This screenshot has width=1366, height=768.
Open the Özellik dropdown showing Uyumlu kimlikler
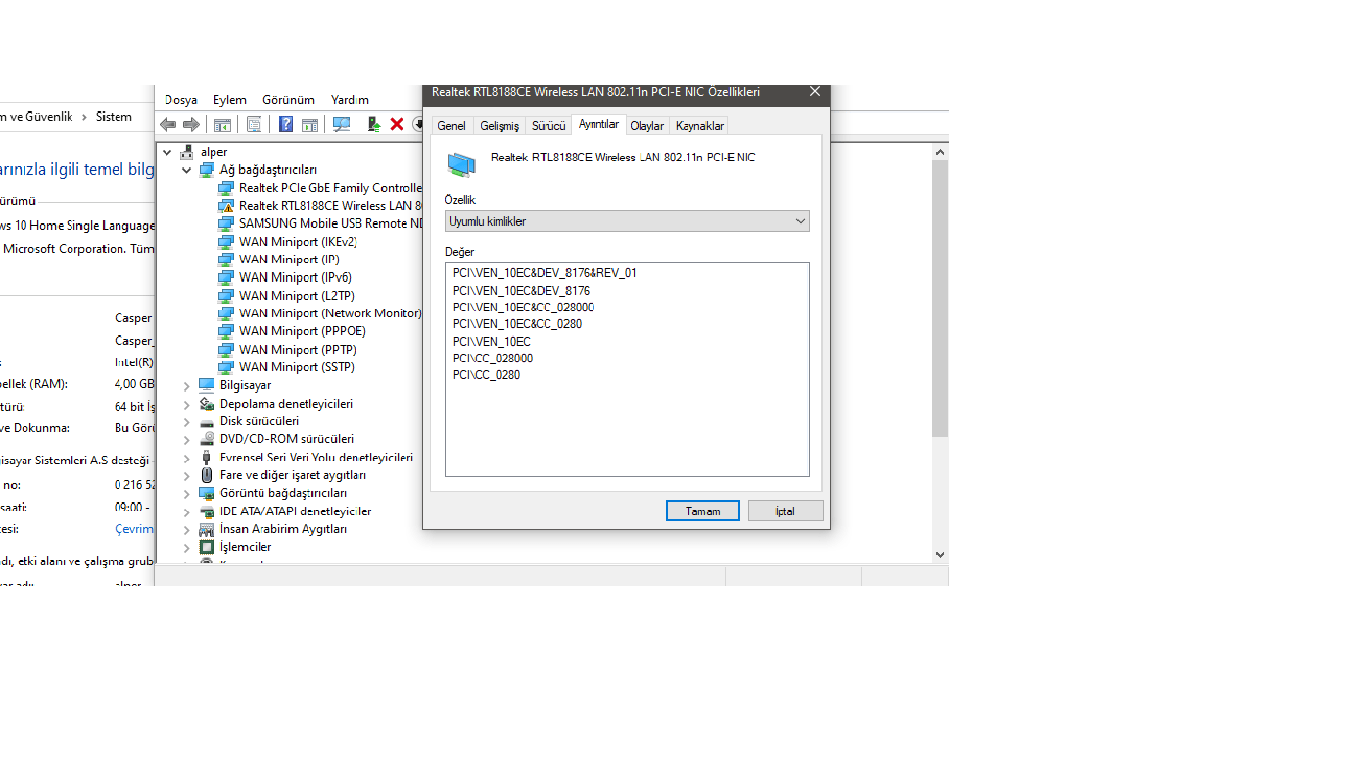(627, 221)
